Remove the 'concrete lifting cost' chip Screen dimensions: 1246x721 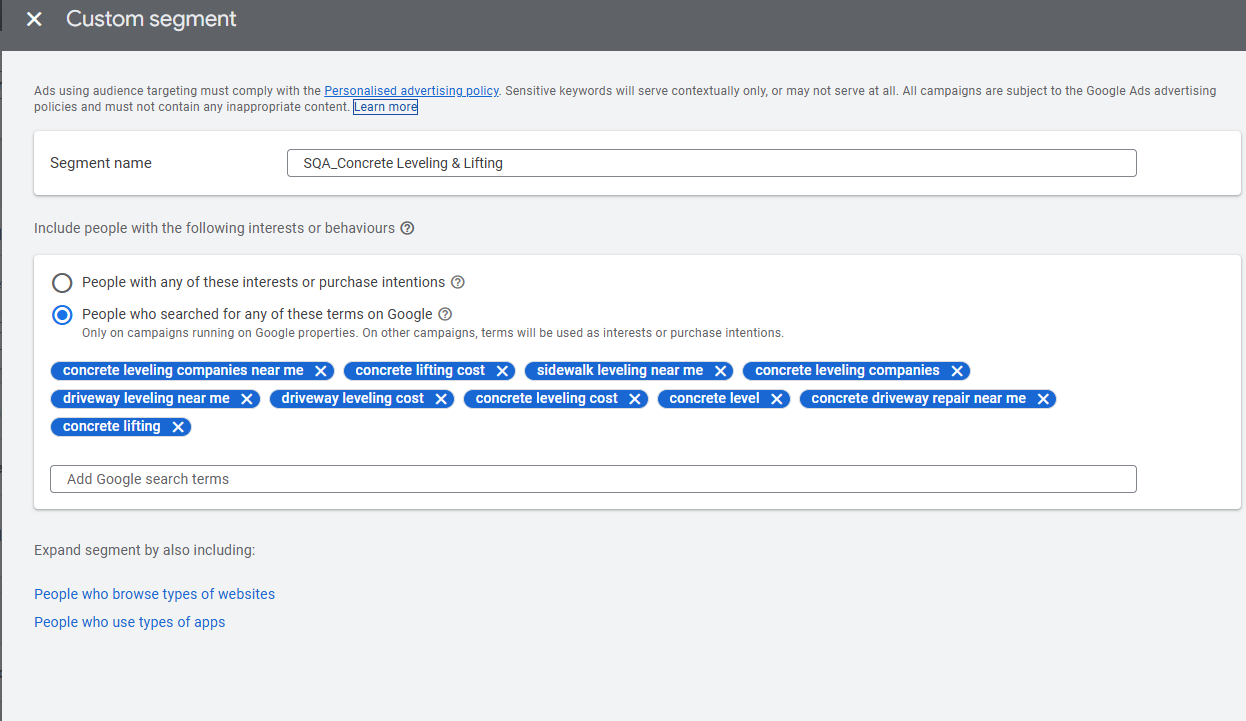click(x=502, y=371)
